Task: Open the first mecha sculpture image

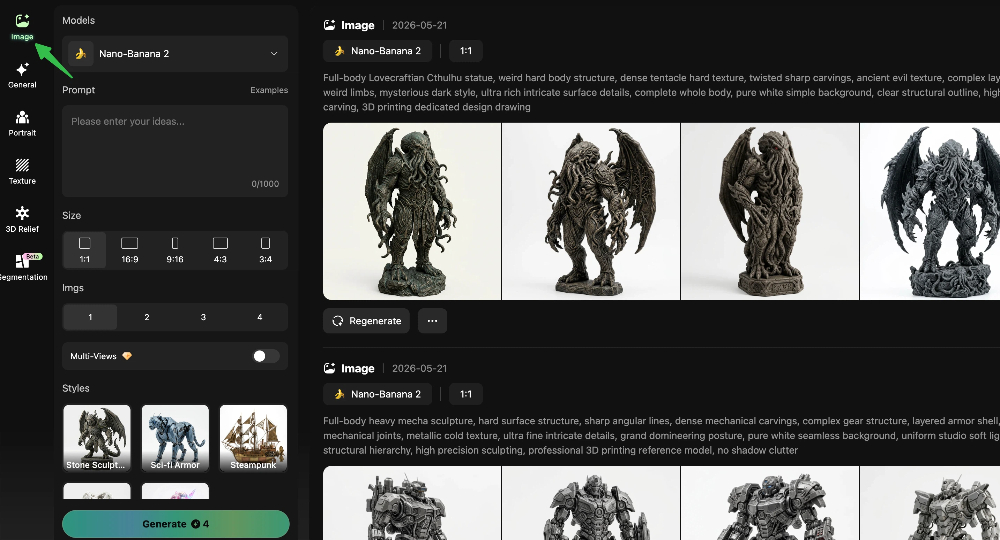Action: (412, 503)
